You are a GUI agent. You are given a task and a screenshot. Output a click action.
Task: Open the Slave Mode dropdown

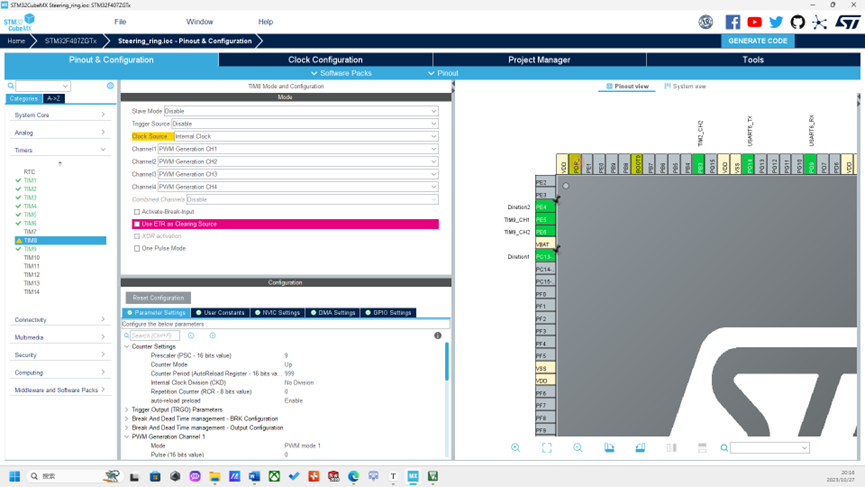tap(301, 111)
